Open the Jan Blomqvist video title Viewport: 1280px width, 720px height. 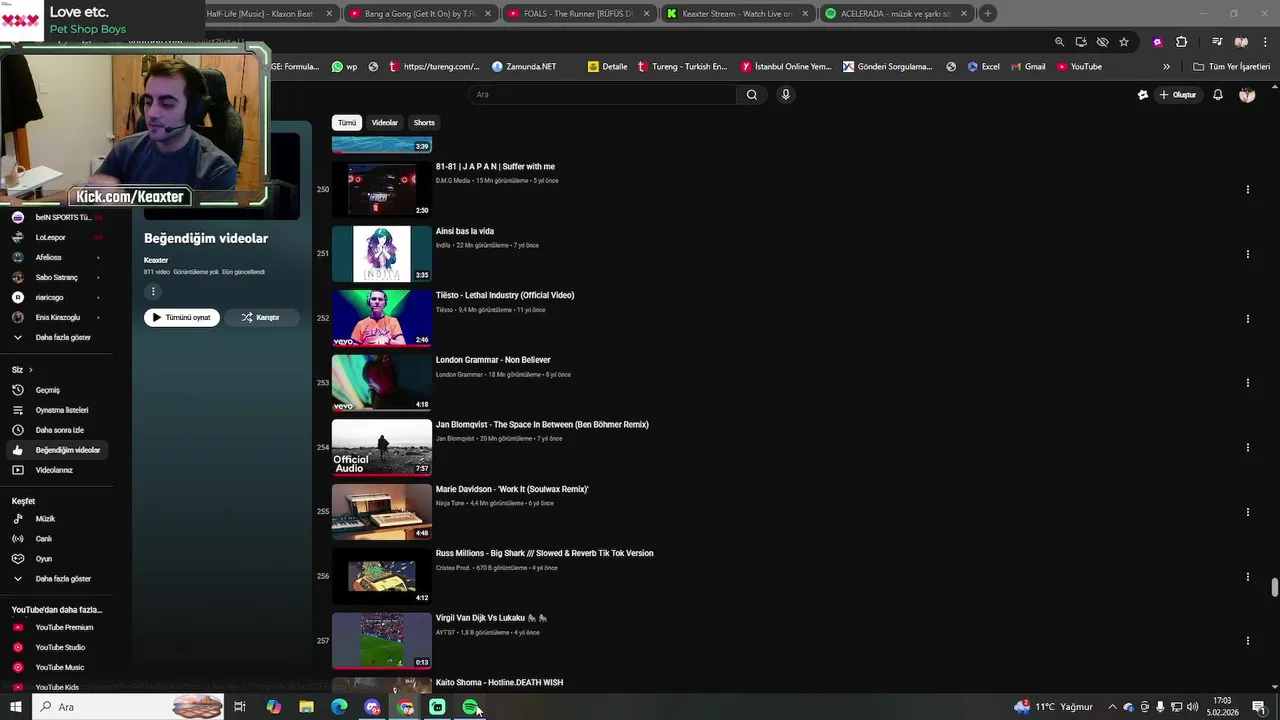(542, 425)
